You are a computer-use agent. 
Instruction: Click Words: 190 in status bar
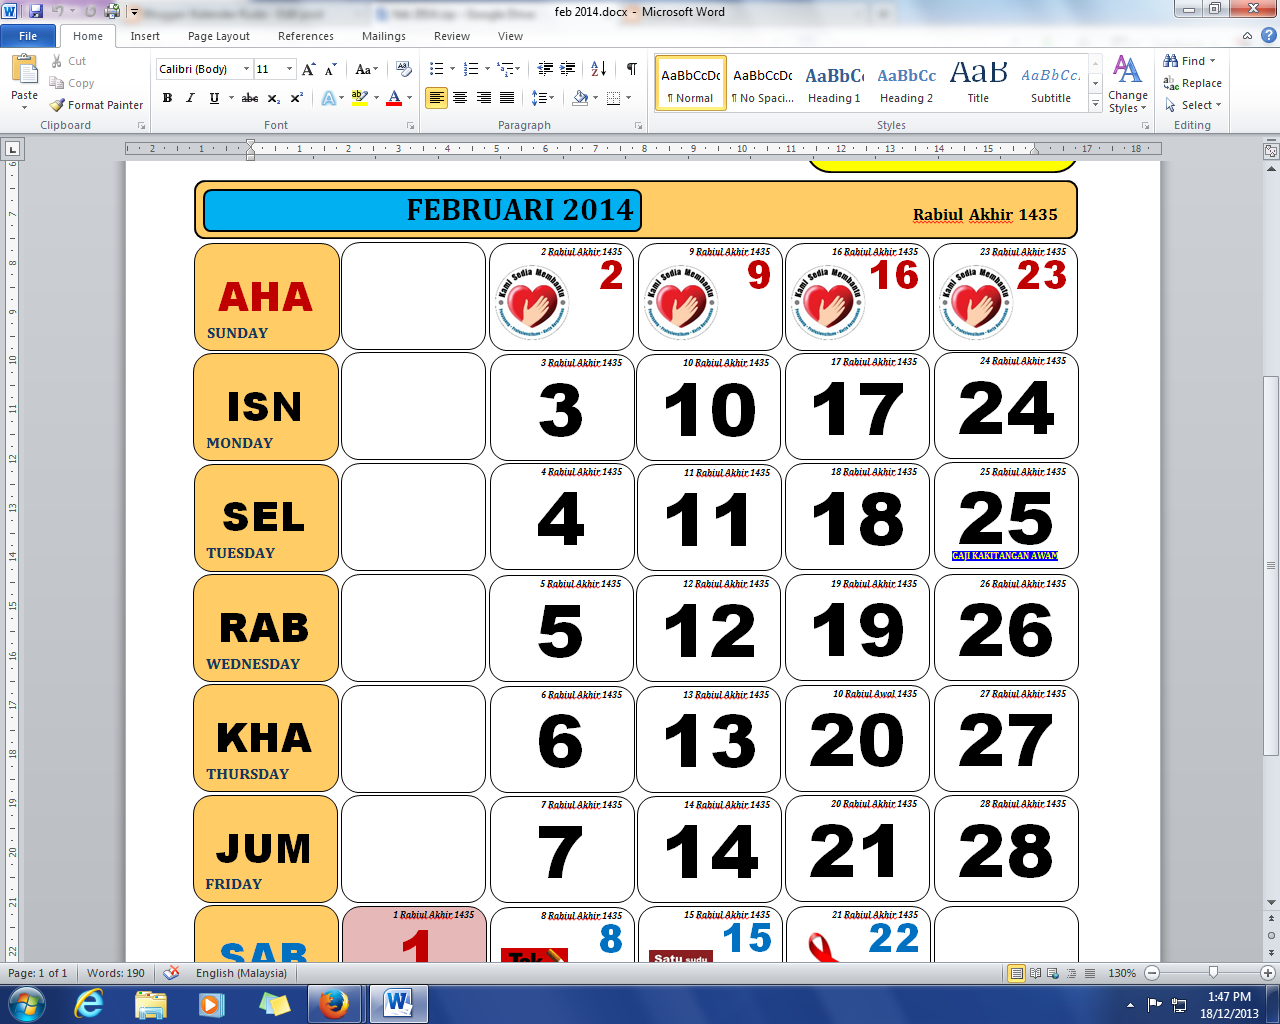pos(116,973)
